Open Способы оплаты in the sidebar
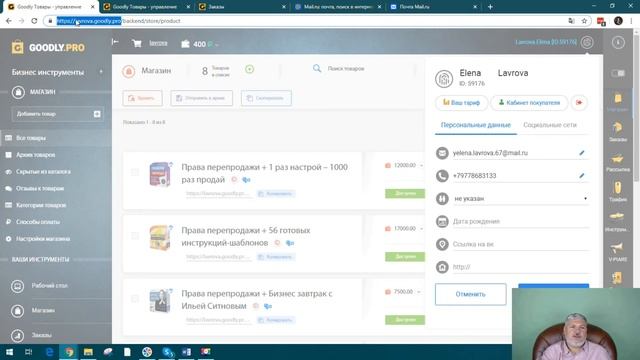Screen dimensions: 640x360 (x=38, y=222)
